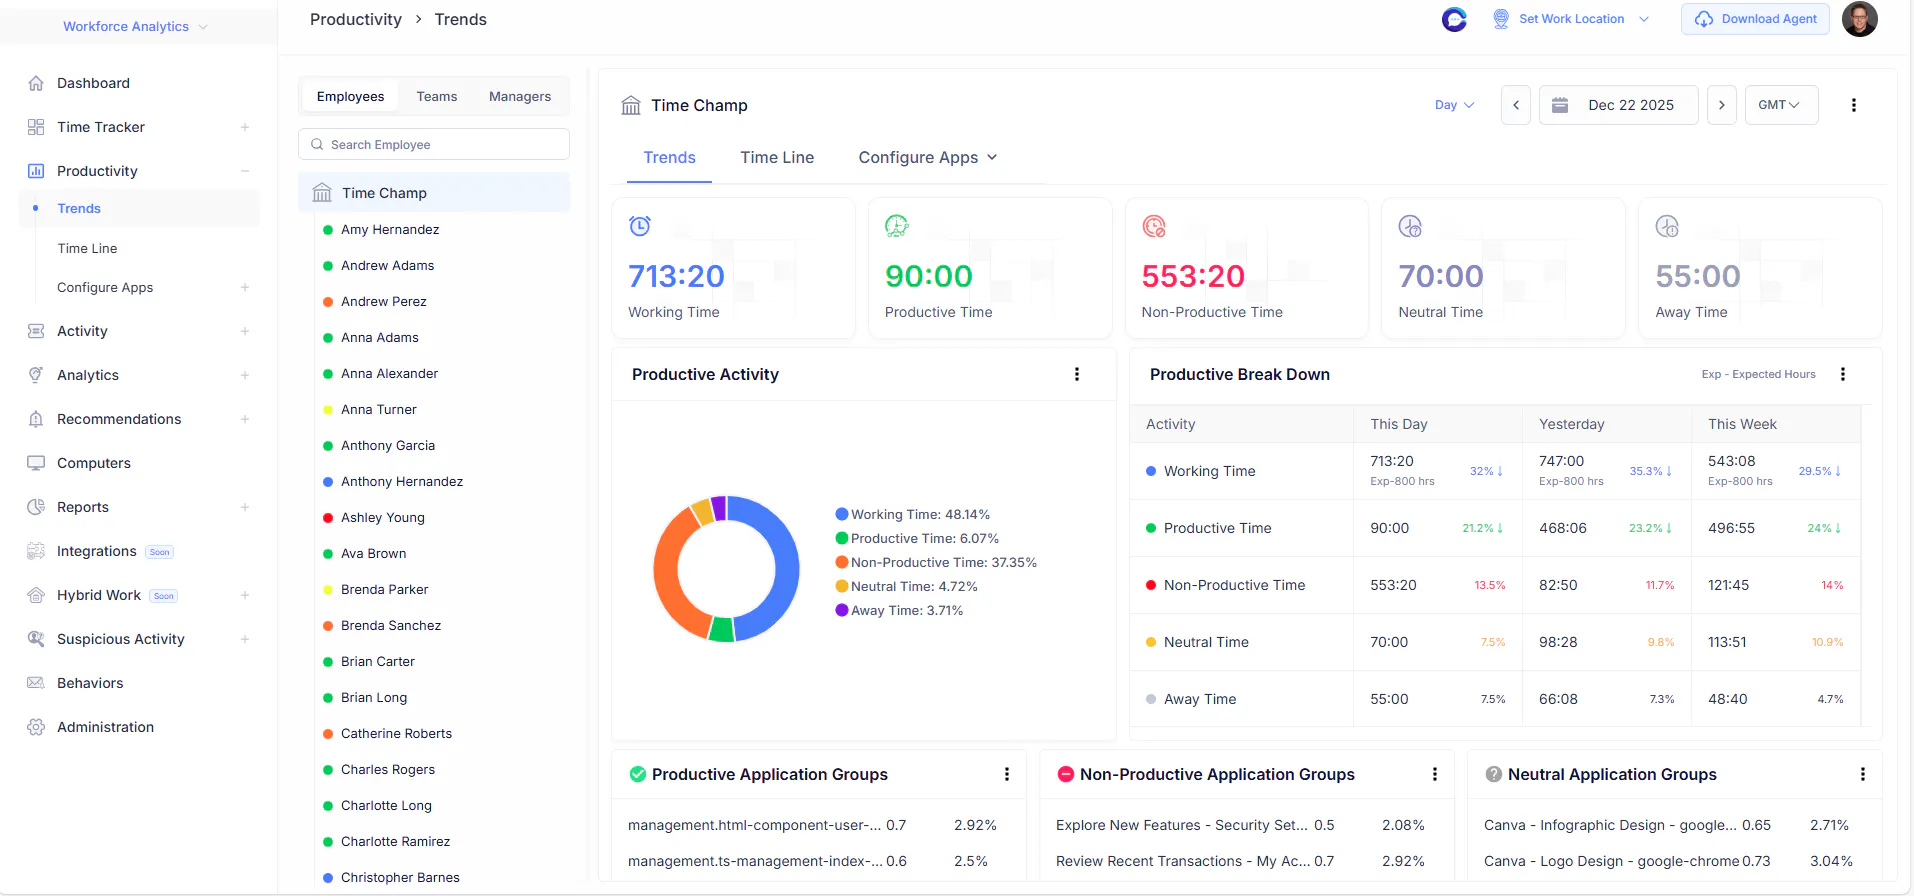Switch to the Teams tab
The width and height of the screenshot is (1914, 896).
(x=437, y=96)
